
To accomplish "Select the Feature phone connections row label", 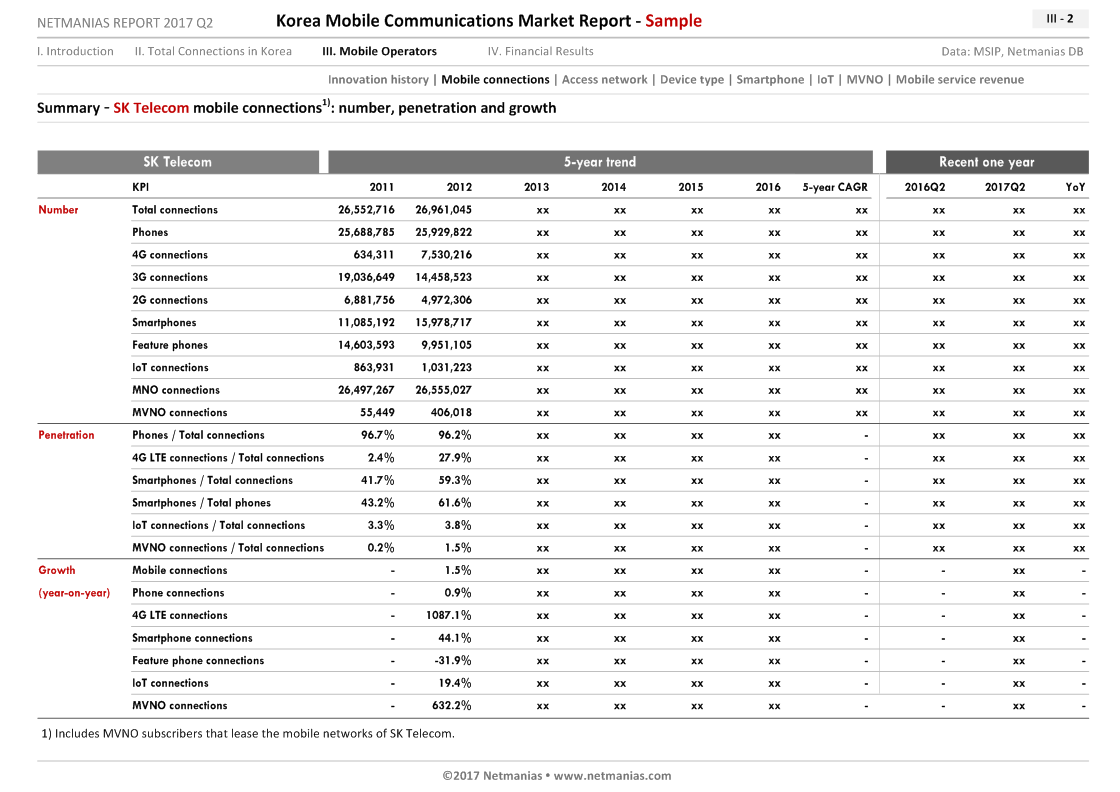I will point(198,661).
